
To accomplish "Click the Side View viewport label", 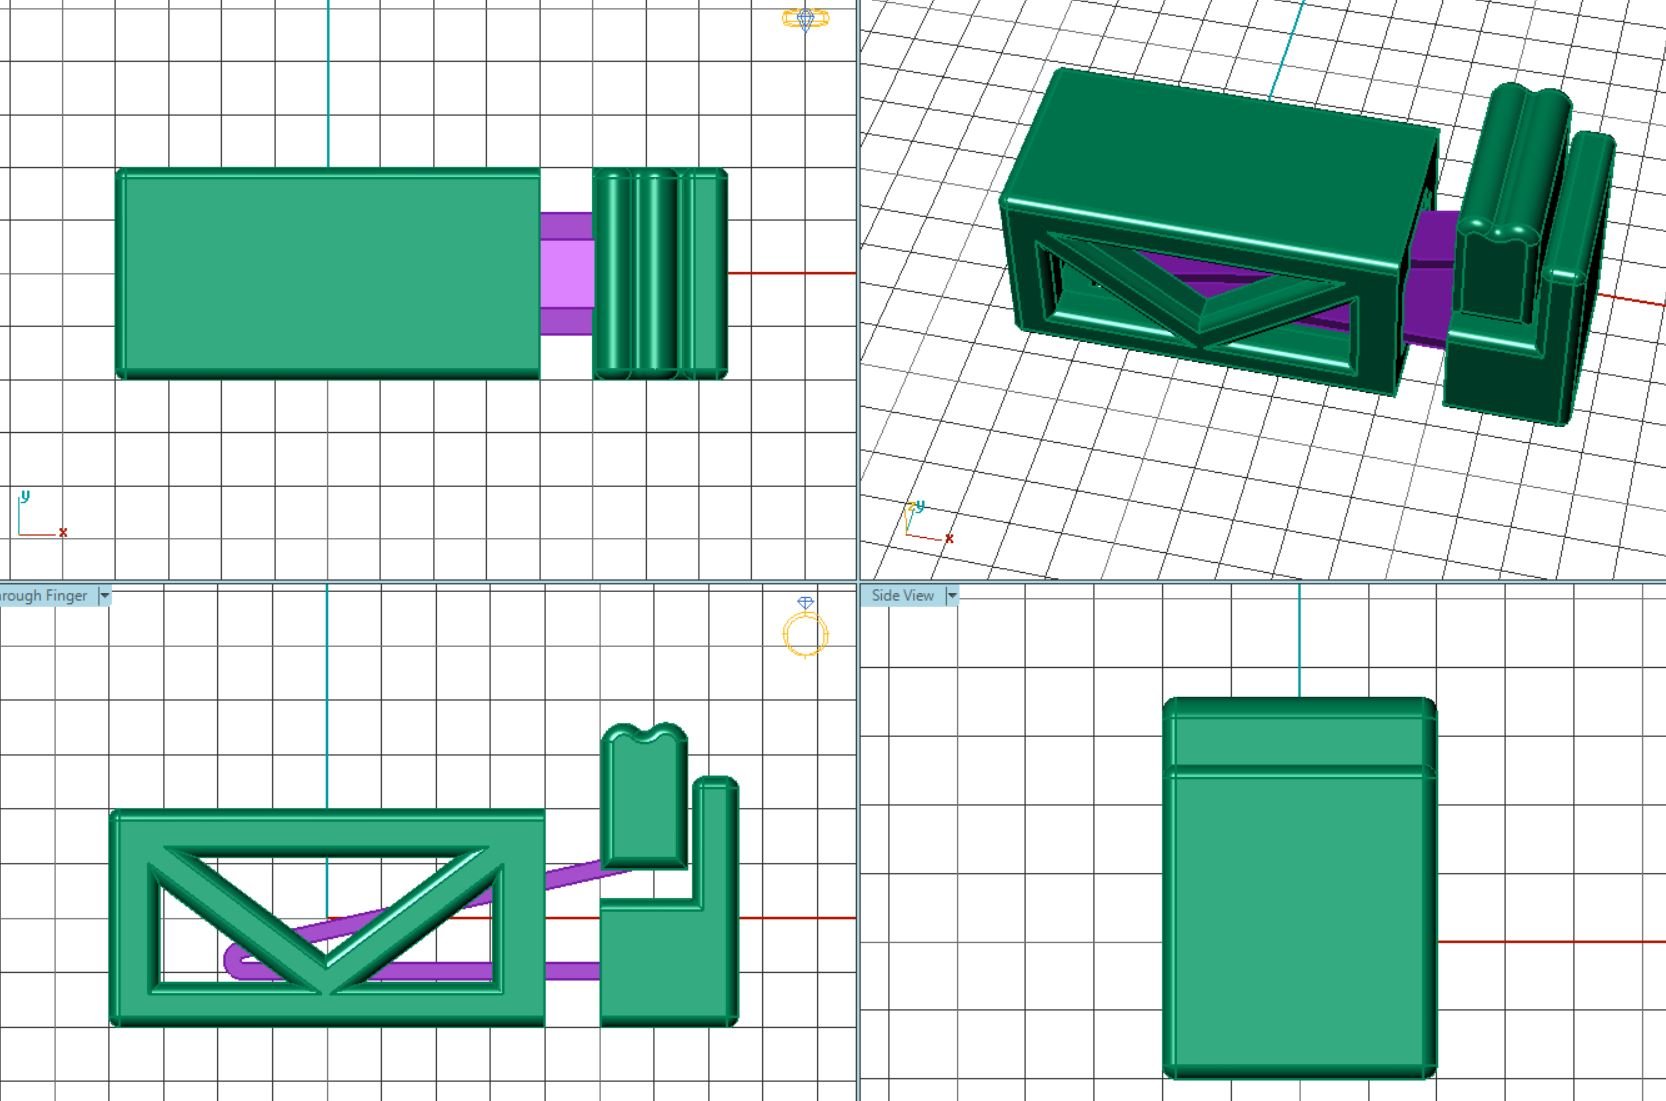I will click(902, 596).
